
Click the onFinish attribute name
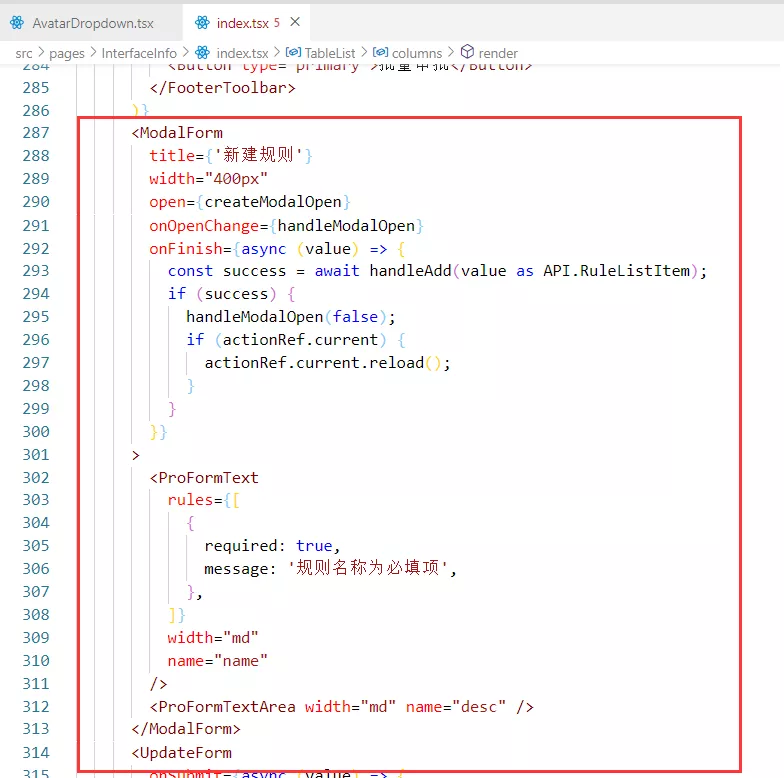186,249
